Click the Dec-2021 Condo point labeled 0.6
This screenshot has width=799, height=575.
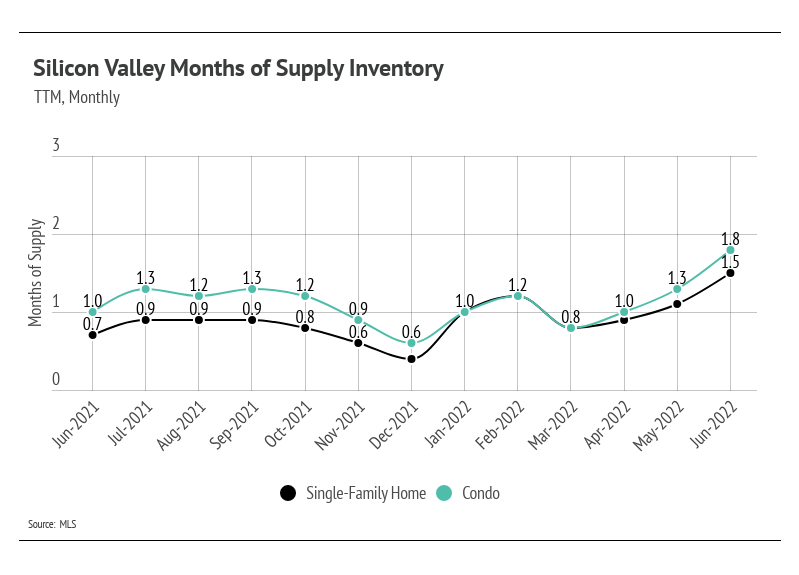(x=411, y=343)
